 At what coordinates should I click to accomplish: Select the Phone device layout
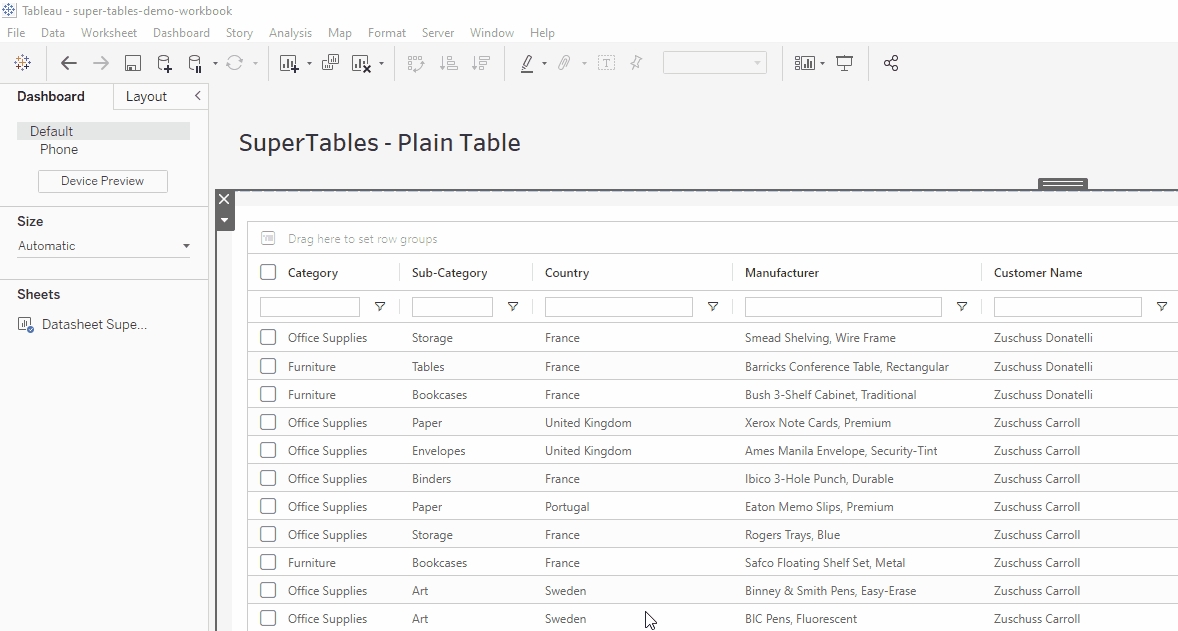59,149
